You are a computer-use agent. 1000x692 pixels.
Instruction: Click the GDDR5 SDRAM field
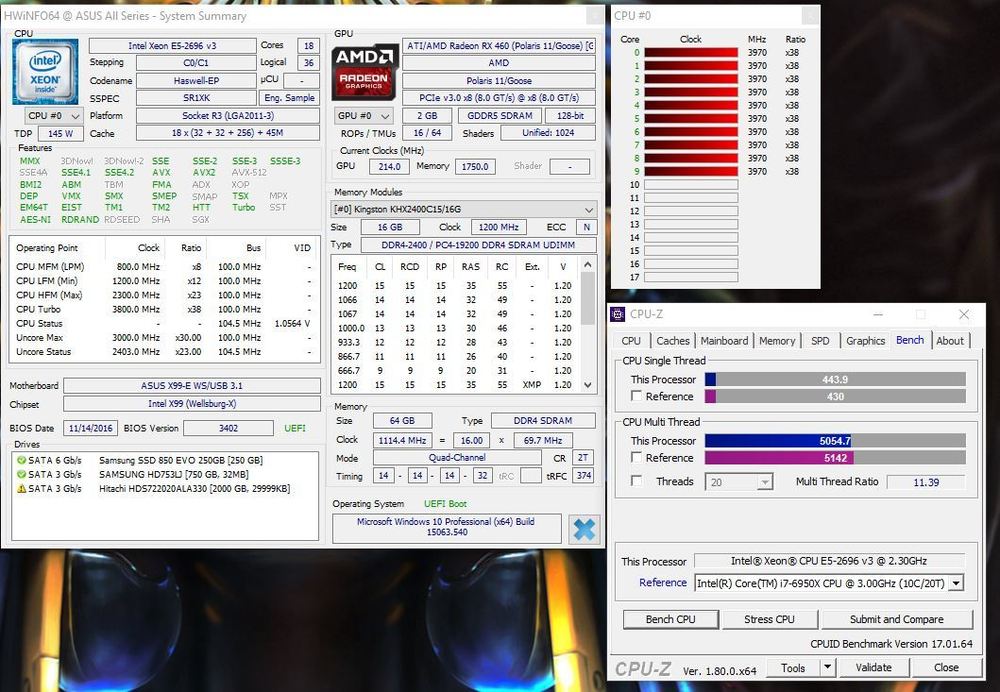(x=500, y=115)
